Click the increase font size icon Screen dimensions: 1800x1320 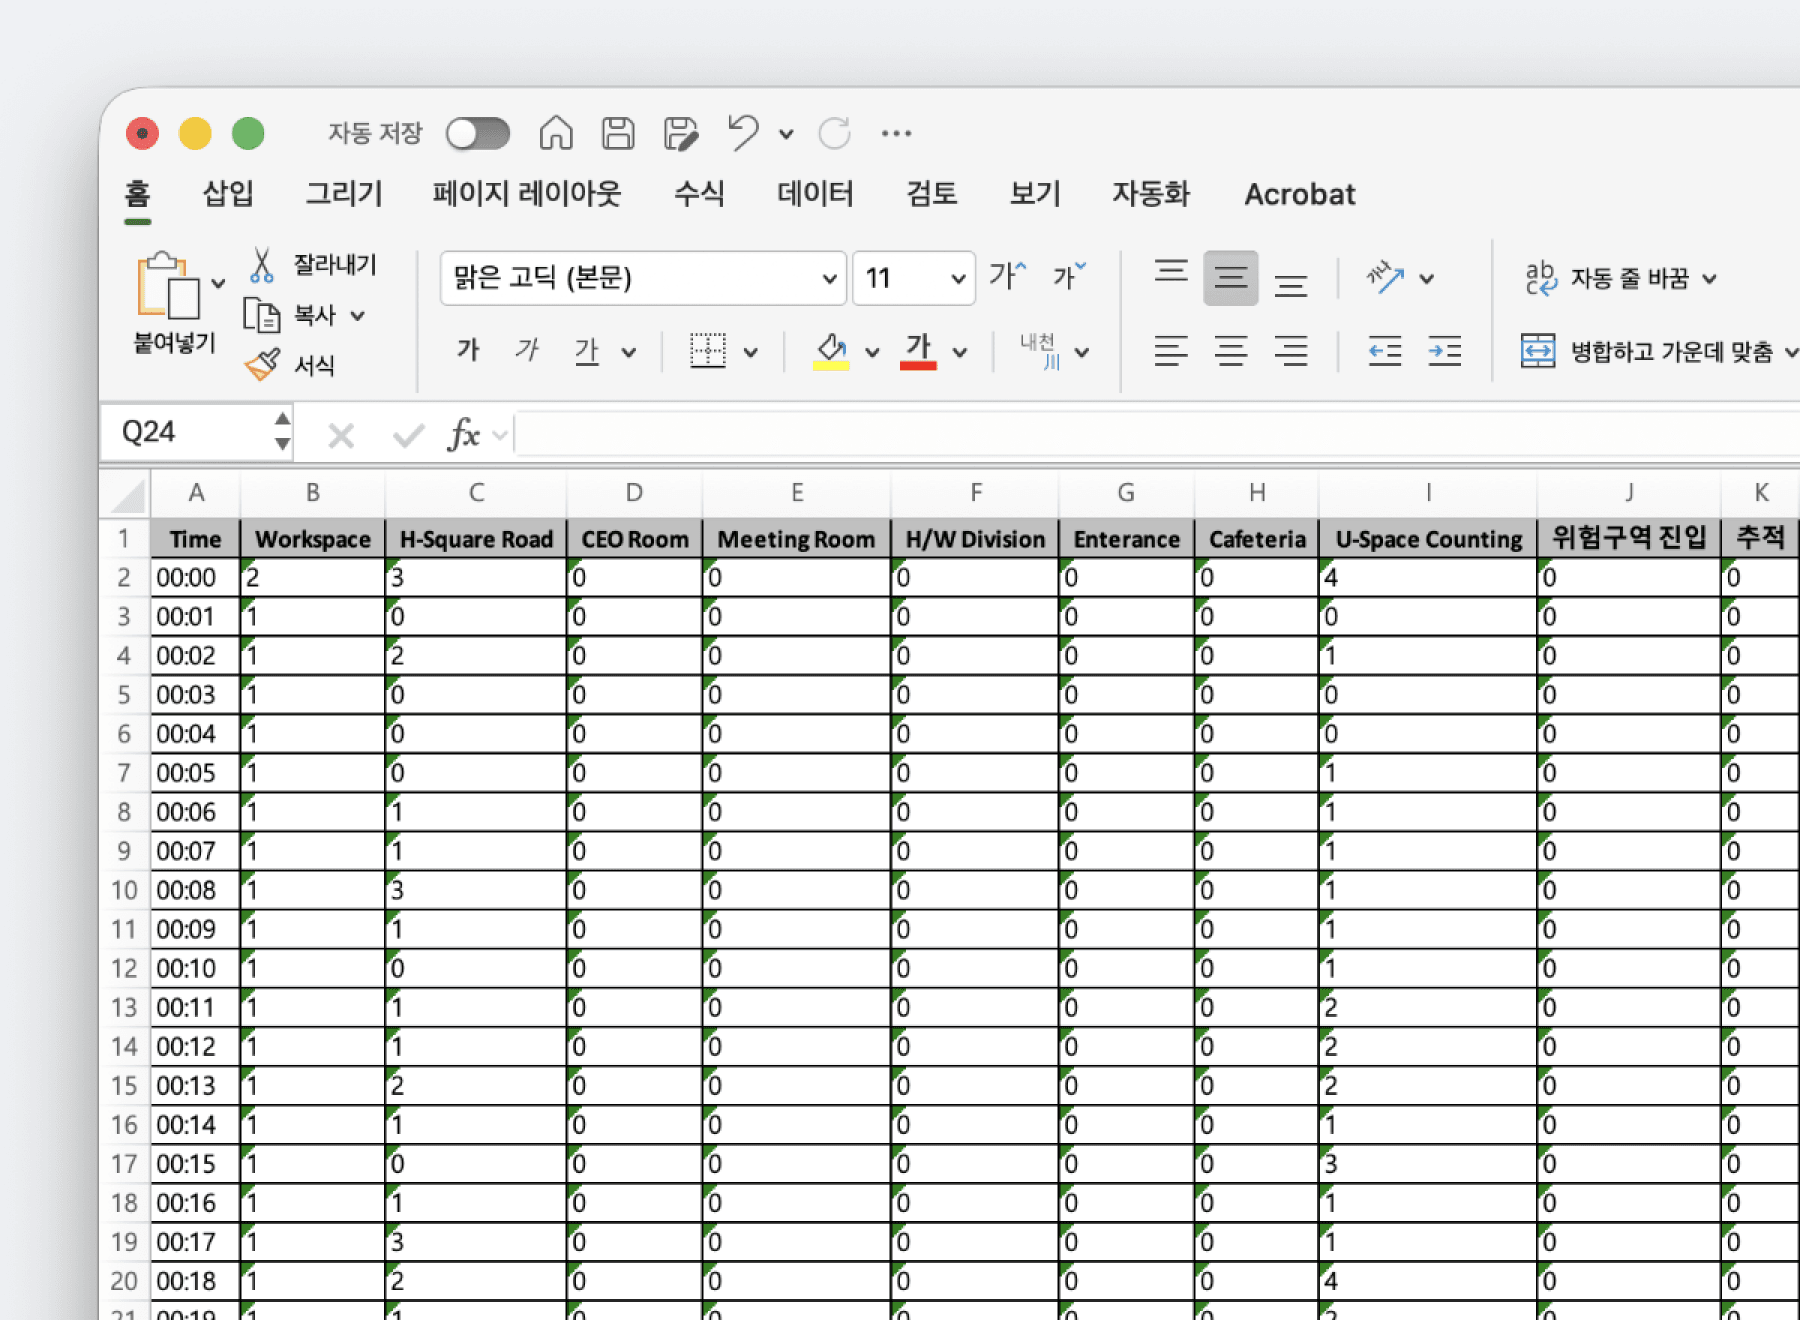pyautogui.click(x=1005, y=276)
